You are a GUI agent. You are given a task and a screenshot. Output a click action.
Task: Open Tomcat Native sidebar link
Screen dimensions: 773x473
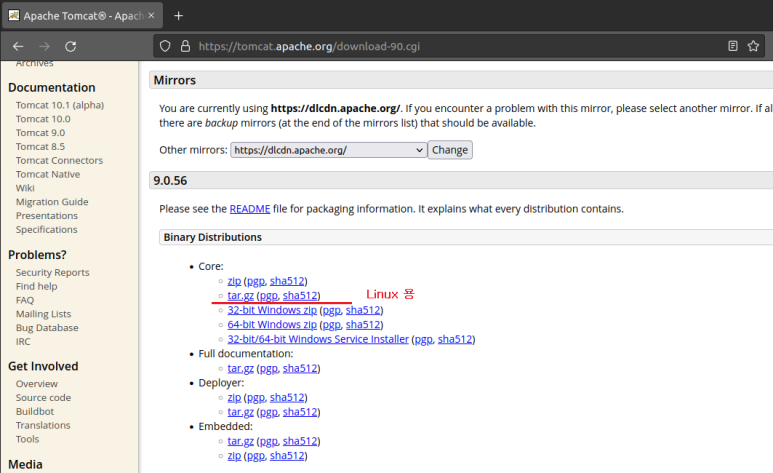48,174
